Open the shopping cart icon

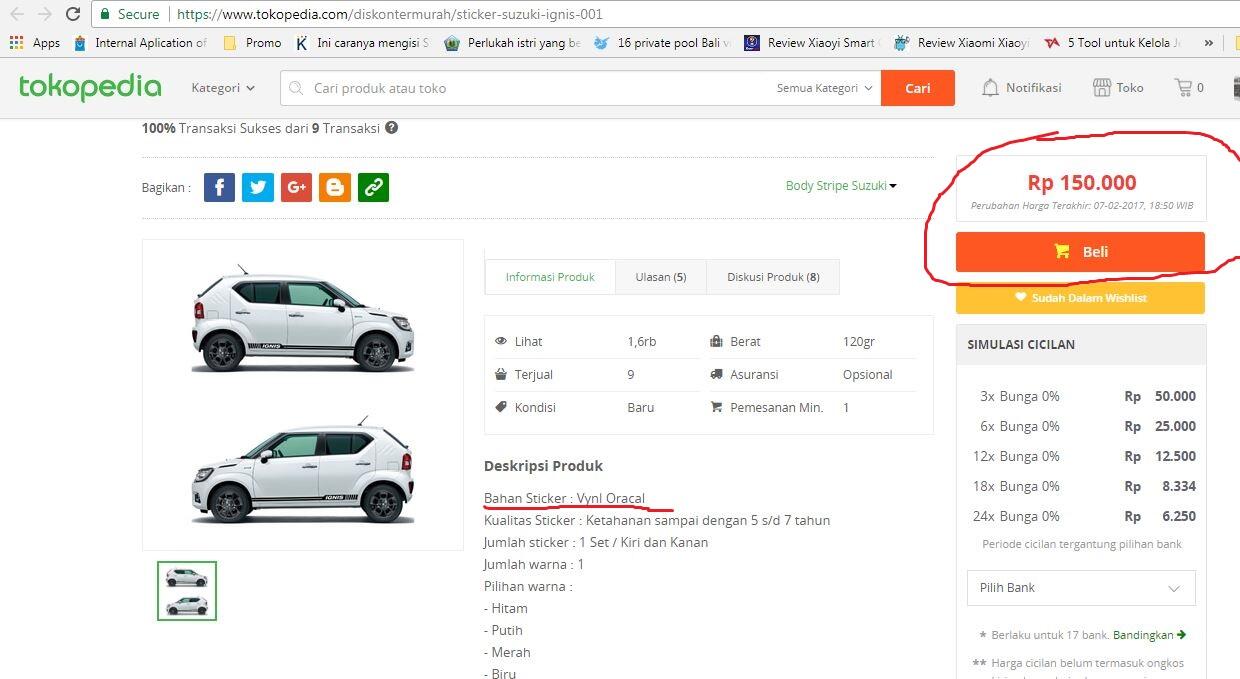(x=1183, y=88)
